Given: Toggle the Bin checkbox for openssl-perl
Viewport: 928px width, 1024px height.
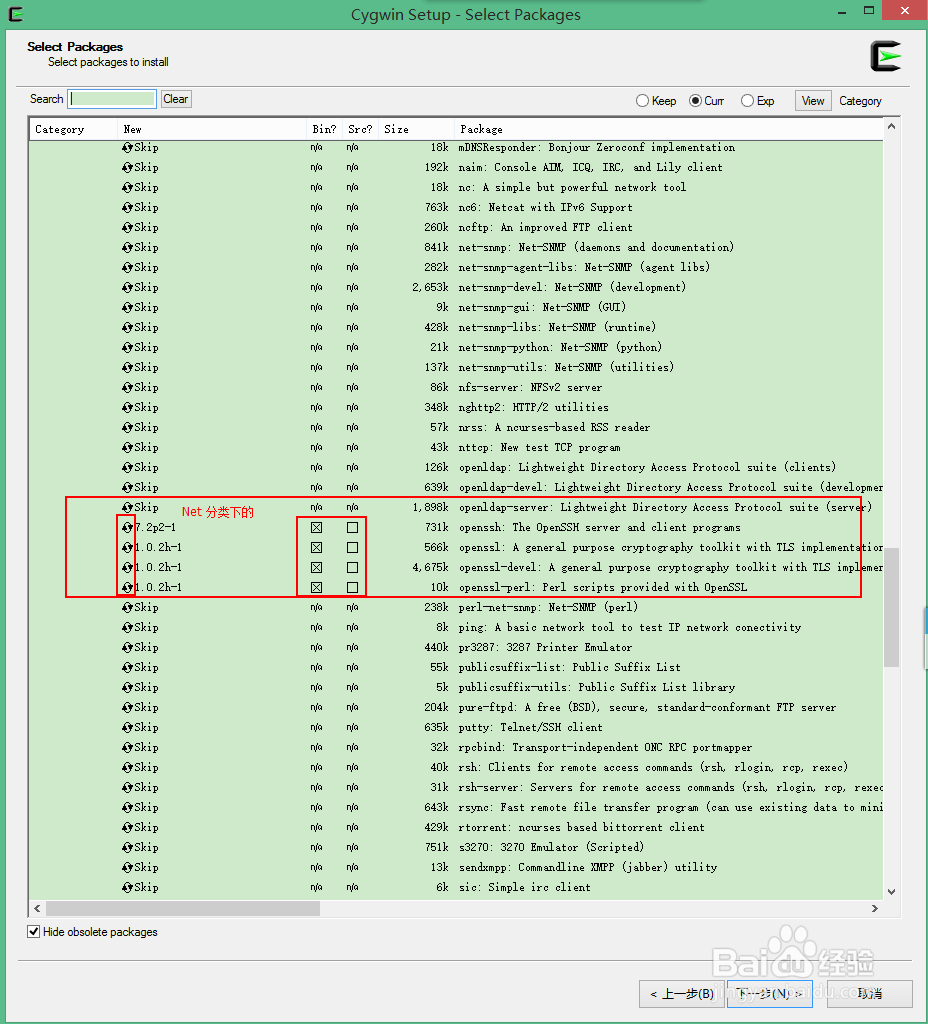Looking at the screenshot, I should (x=317, y=588).
